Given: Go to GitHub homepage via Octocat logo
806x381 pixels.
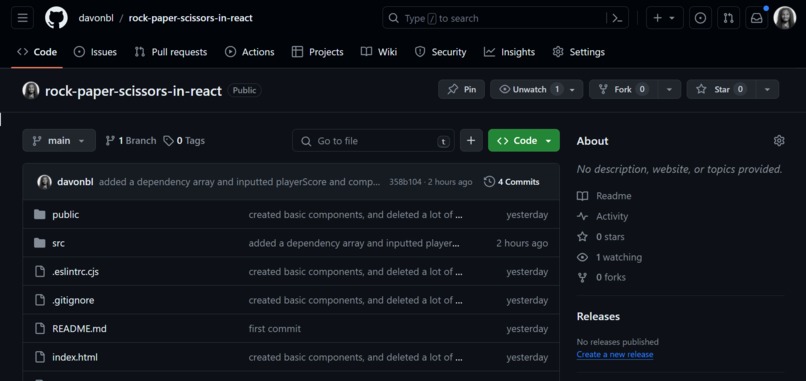Looking at the screenshot, I should point(56,18).
